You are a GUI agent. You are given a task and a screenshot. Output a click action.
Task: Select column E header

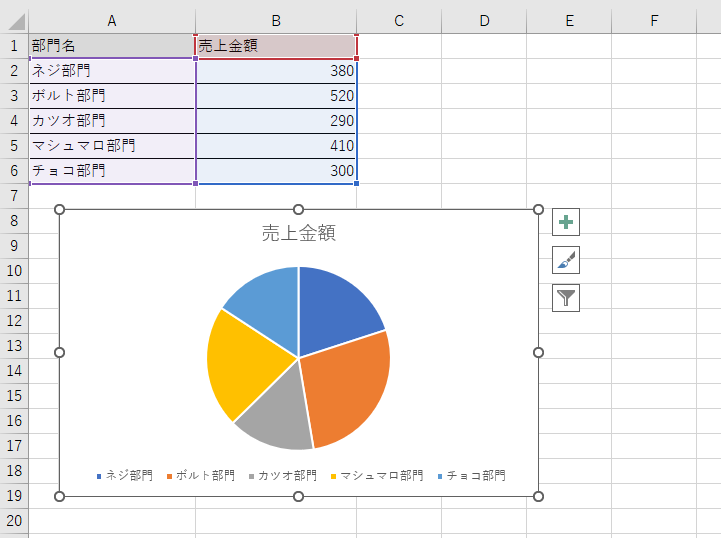(x=568, y=21)
